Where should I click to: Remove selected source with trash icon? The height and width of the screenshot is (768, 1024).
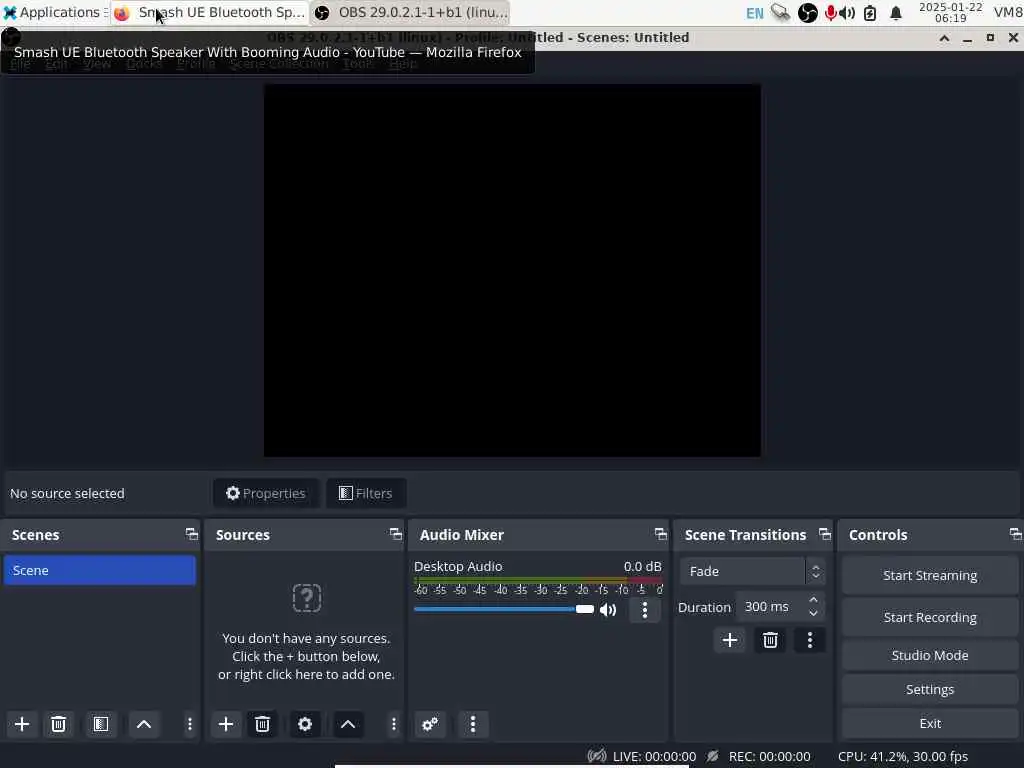(x=263, y=724)
